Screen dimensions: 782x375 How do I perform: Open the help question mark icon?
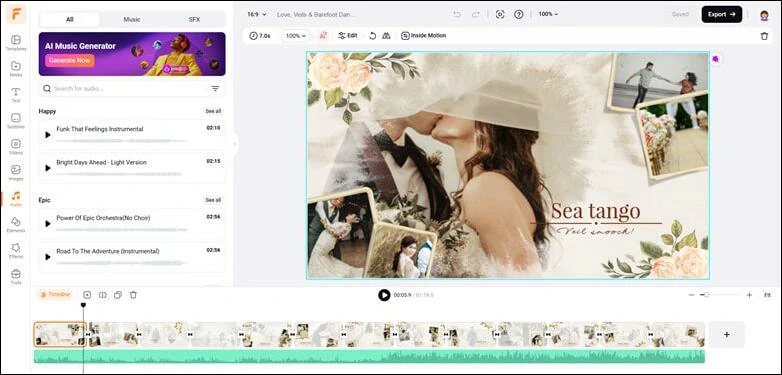coord(519,14)
